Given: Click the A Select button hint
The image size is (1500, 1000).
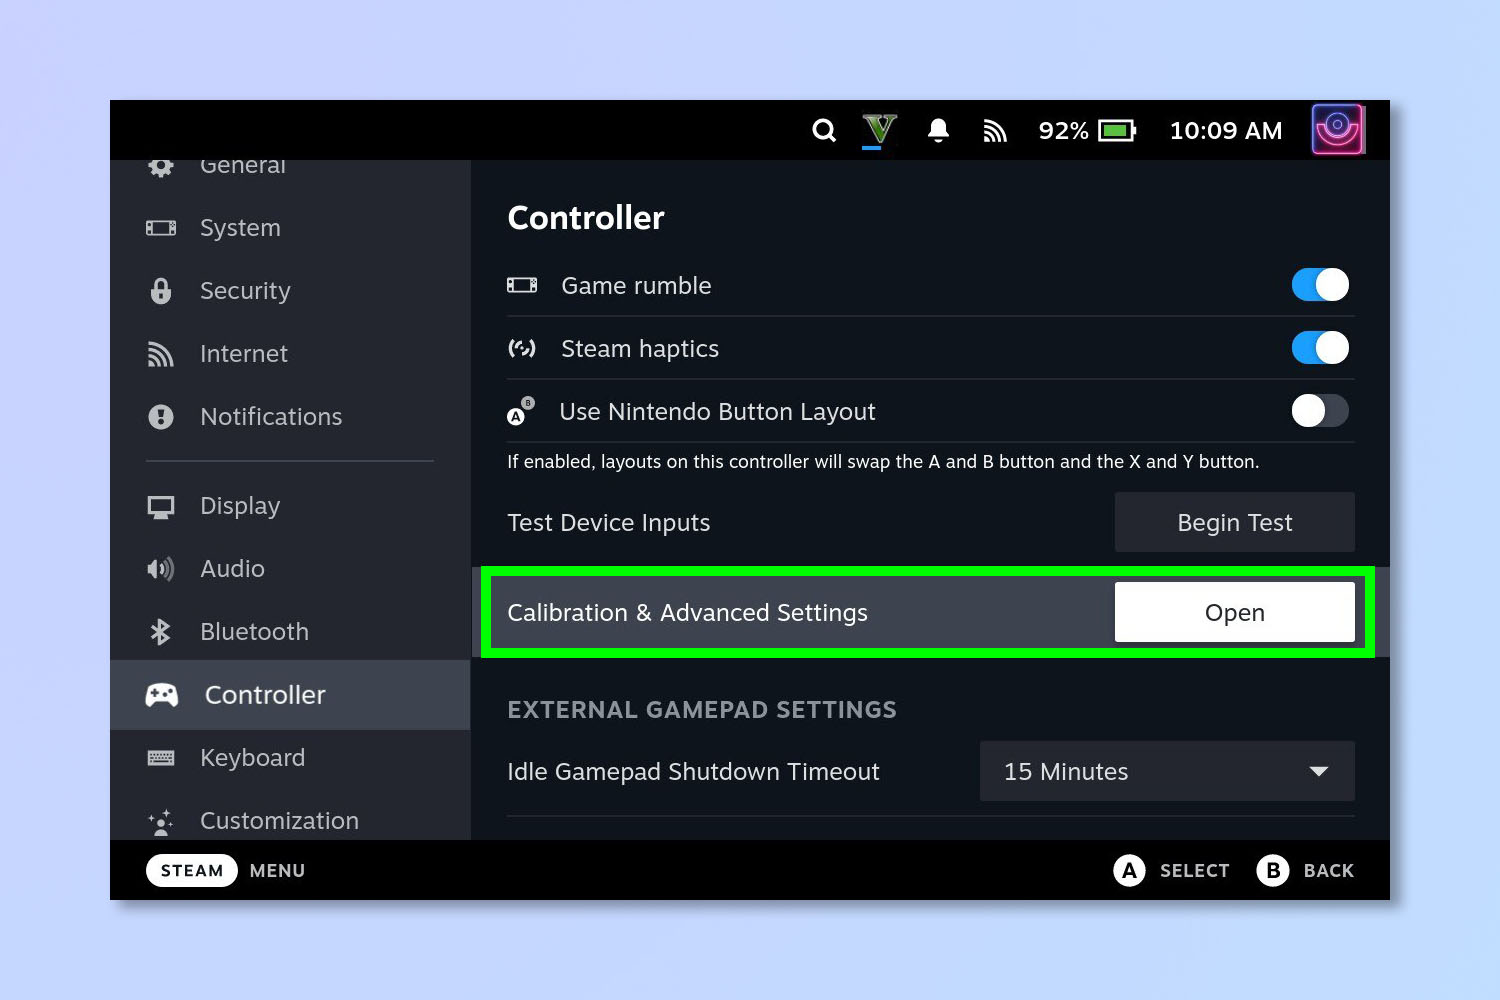Looking at the screenshot, I should tap(1171, 871).
